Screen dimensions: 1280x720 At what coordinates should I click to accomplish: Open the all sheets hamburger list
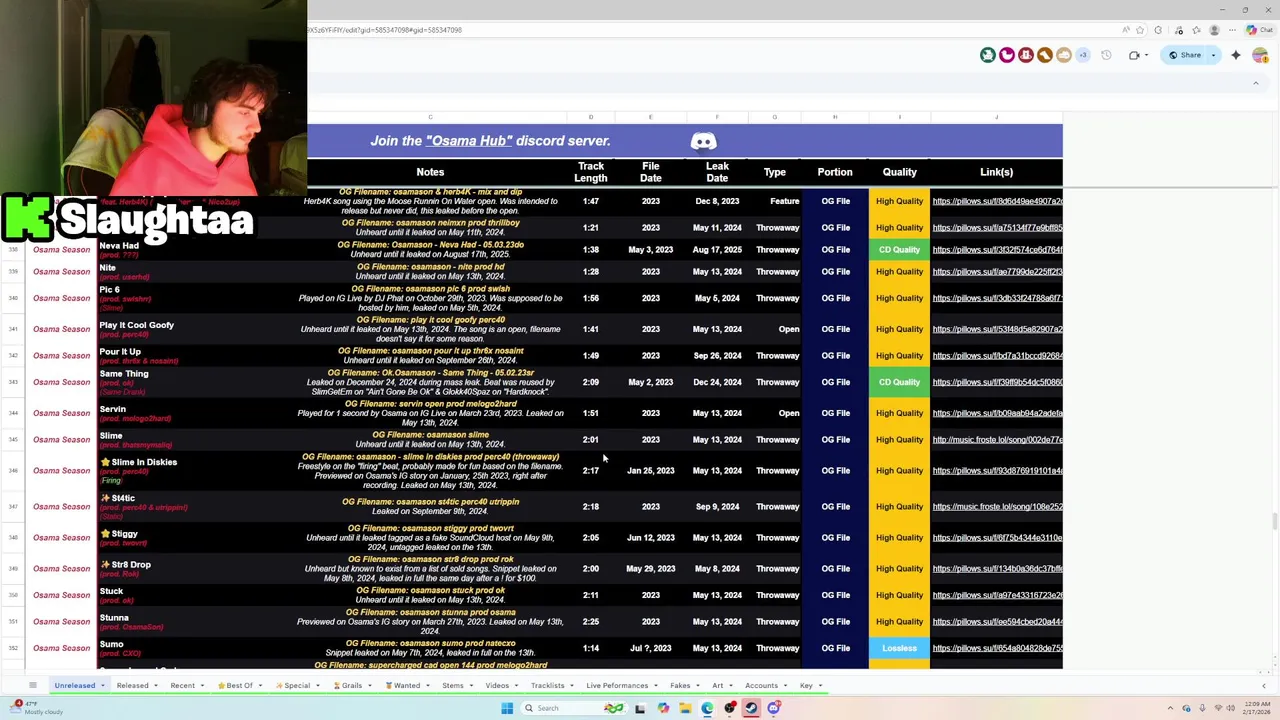[33, 685]
